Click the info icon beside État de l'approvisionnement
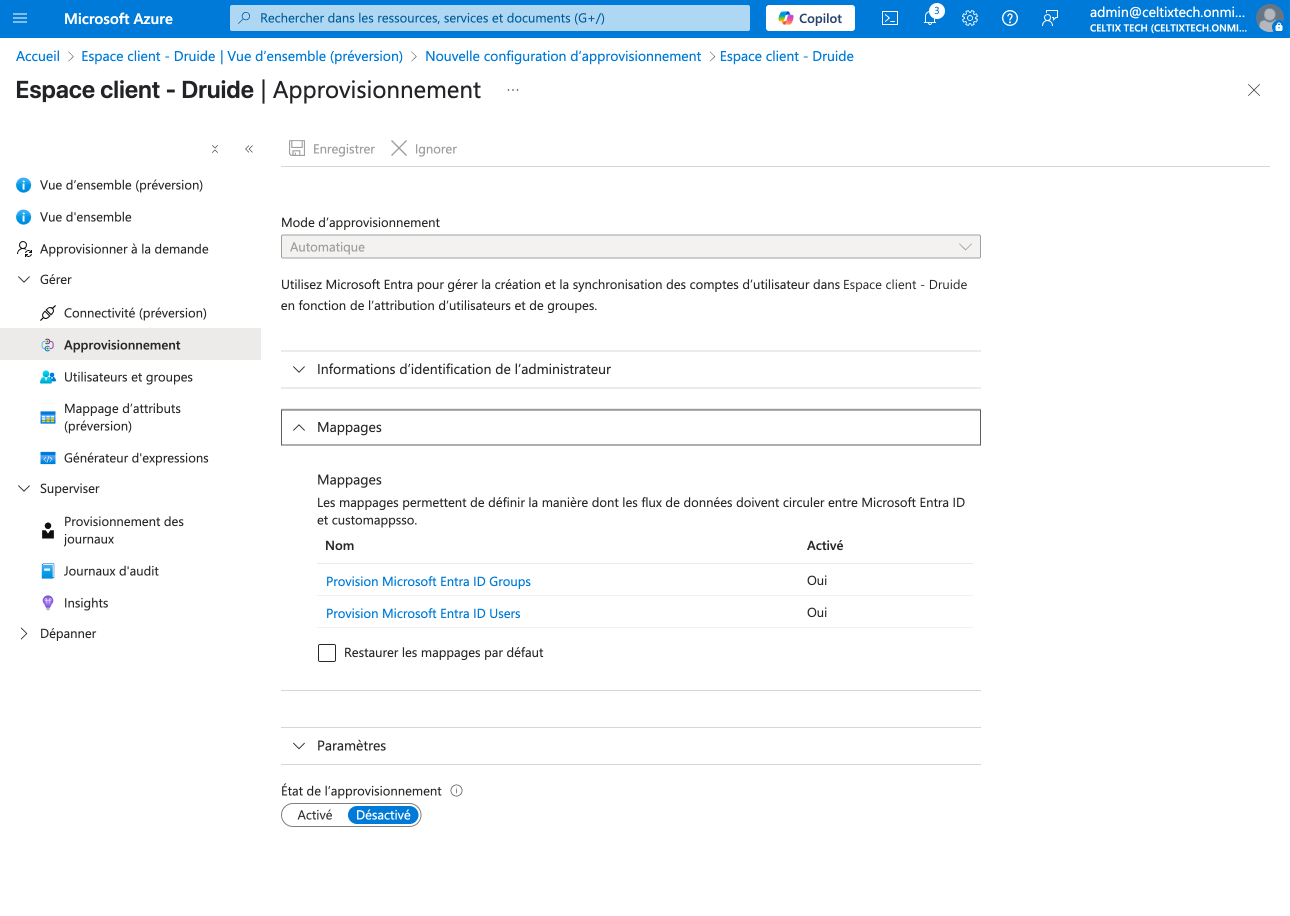Image resolution: width=1290 pixels, height=916 pixels. tap(457, 791)
